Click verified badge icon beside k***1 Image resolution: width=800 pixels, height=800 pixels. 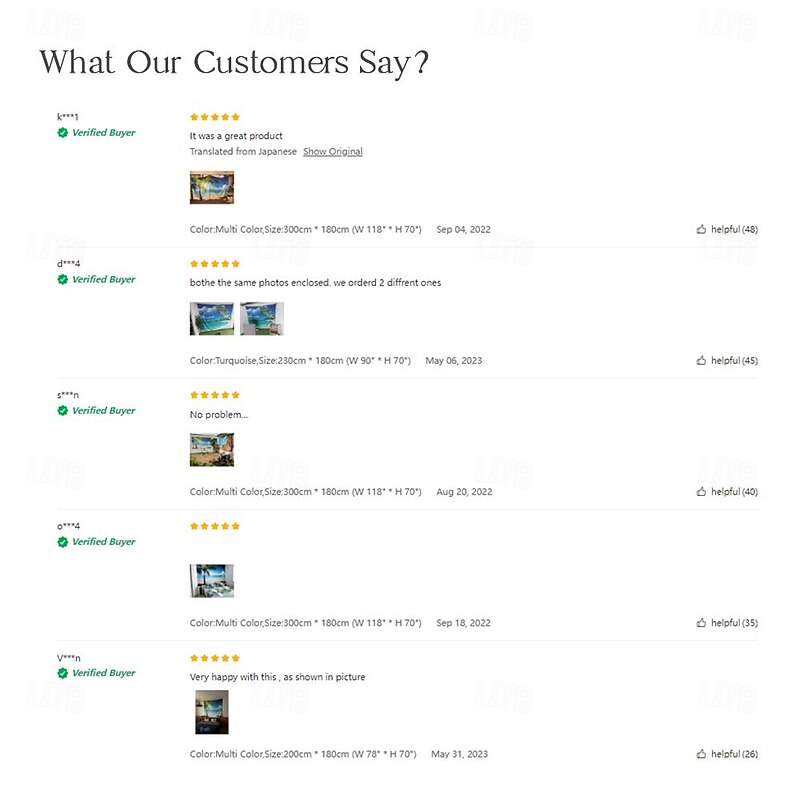[63, 133]
